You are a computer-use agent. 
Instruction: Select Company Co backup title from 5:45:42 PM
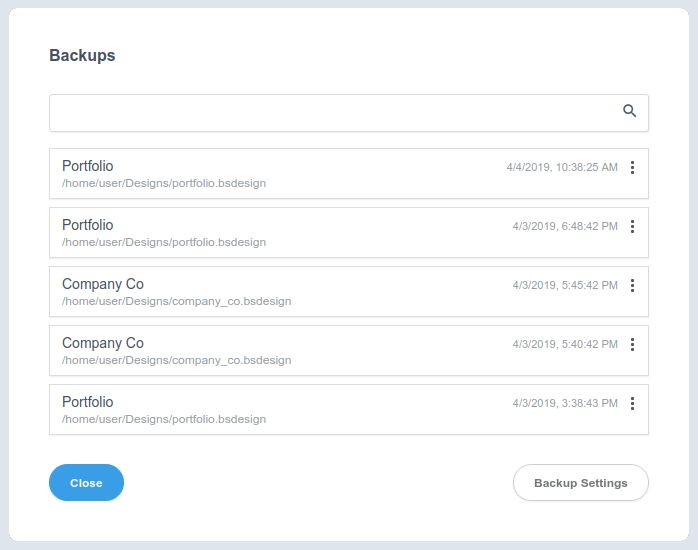pos(103,284)
